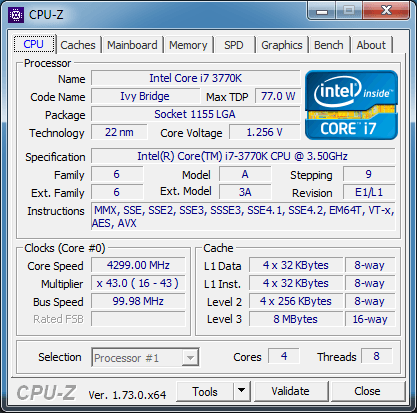This screenshot has width=417, height=413.
Task: Go to the Memory tab
Action: click(x=188, y=45)
